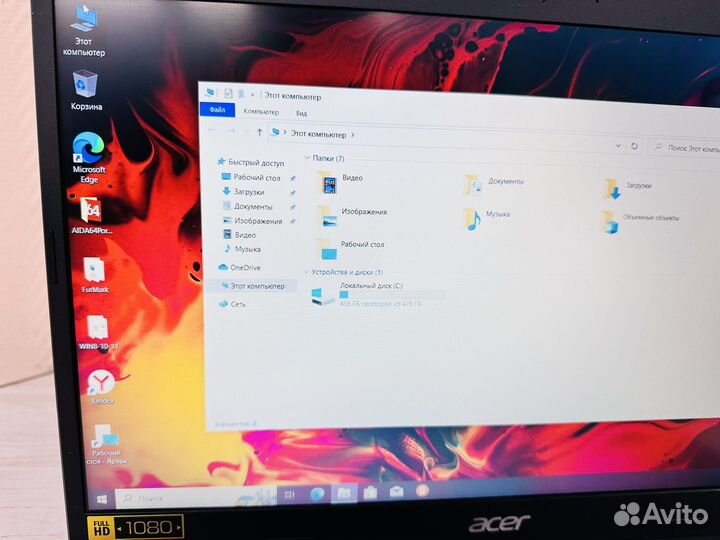Open the Windows Start button
This screenshot has height=540, width=720.
point(102,499)
